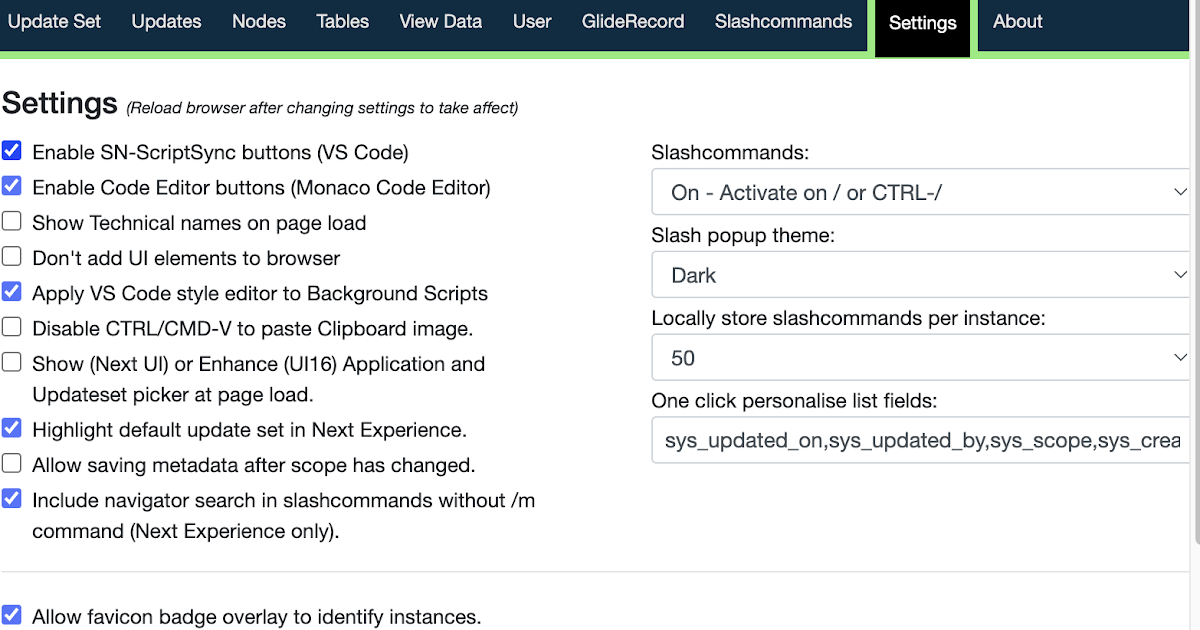Uncheck Apply VS Code style editor setting

coord(11,291)
